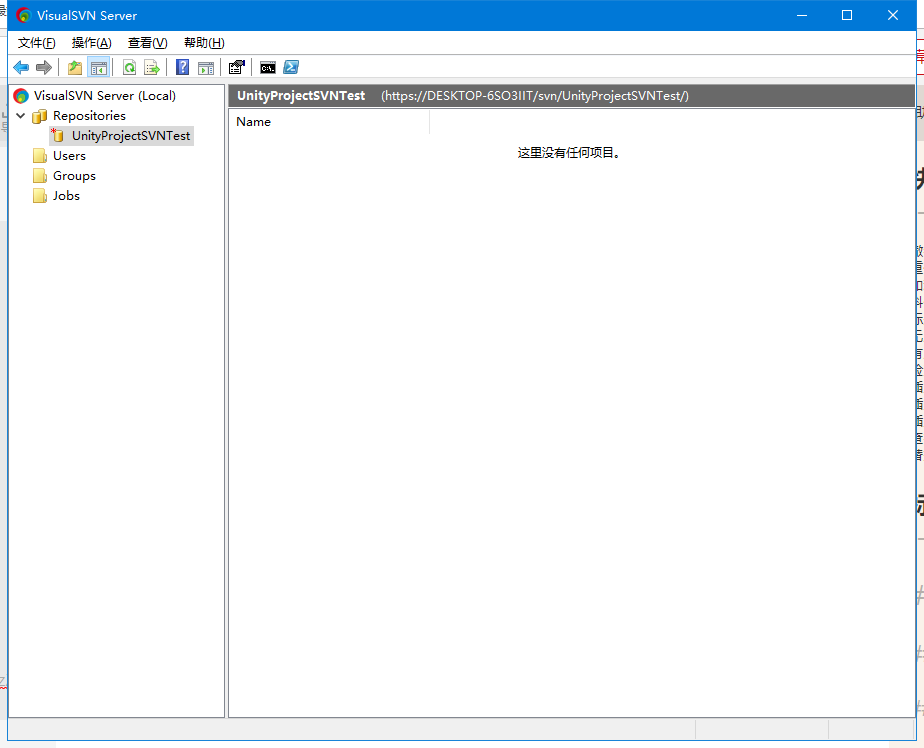Go up one level in the tree

tap(74, 67)
